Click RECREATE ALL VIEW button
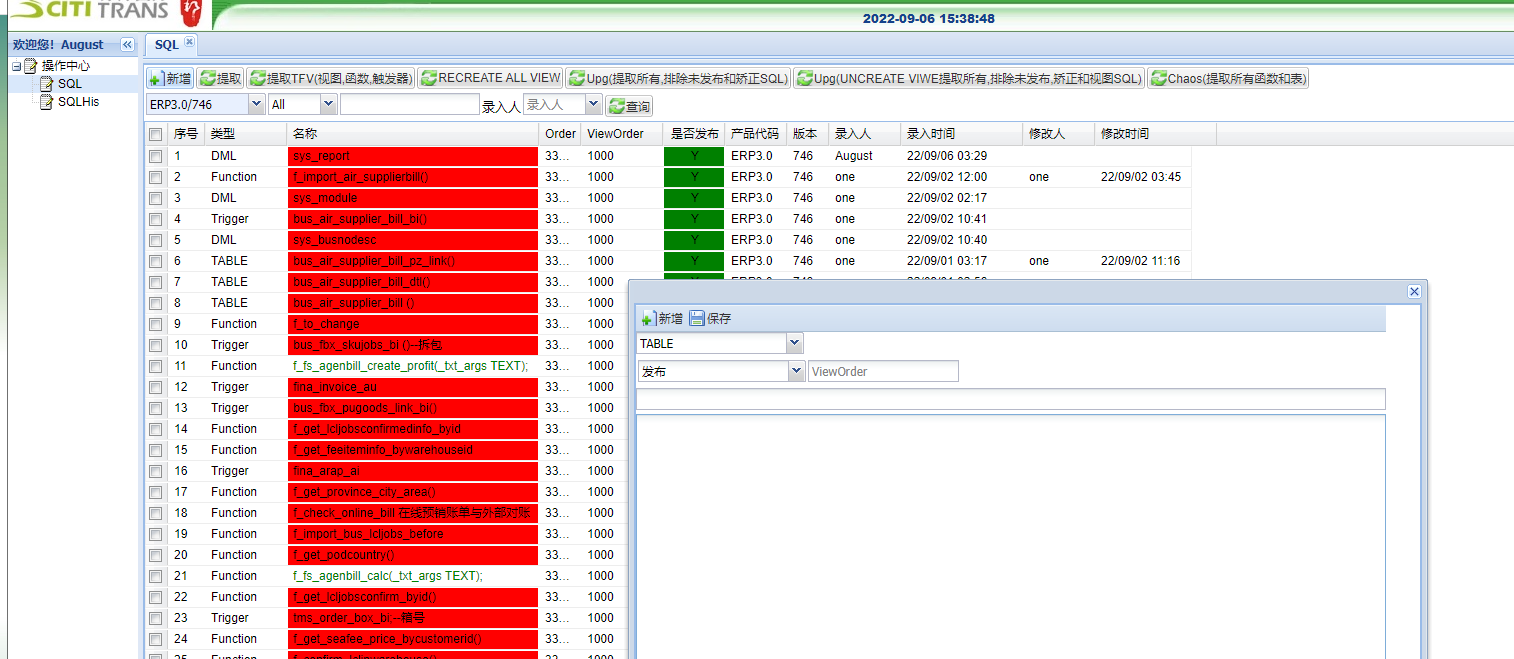This screenshot has width=1514, height=659. click(490, 78)
